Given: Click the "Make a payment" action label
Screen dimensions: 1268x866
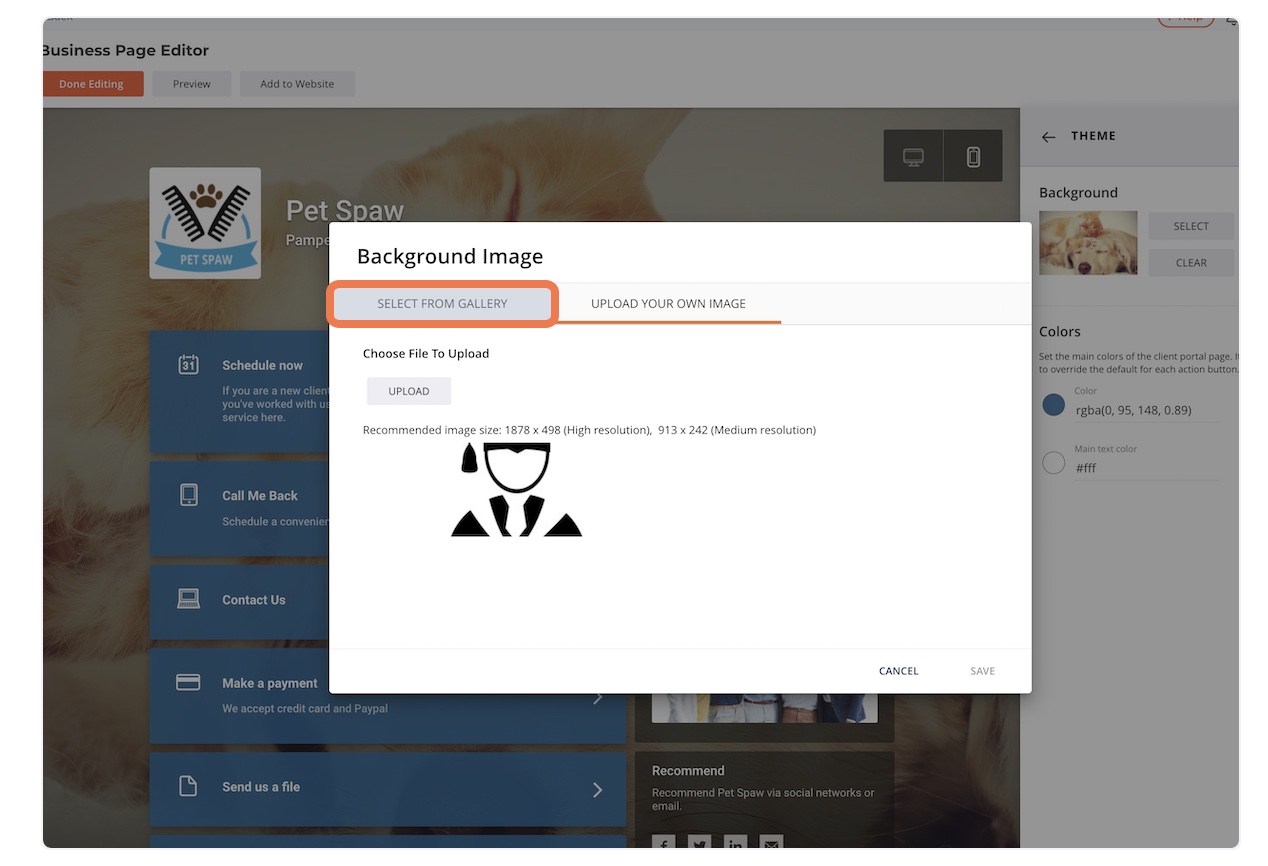Looking at the screenshot, I should pyautogui.click(x=270, y=684).
